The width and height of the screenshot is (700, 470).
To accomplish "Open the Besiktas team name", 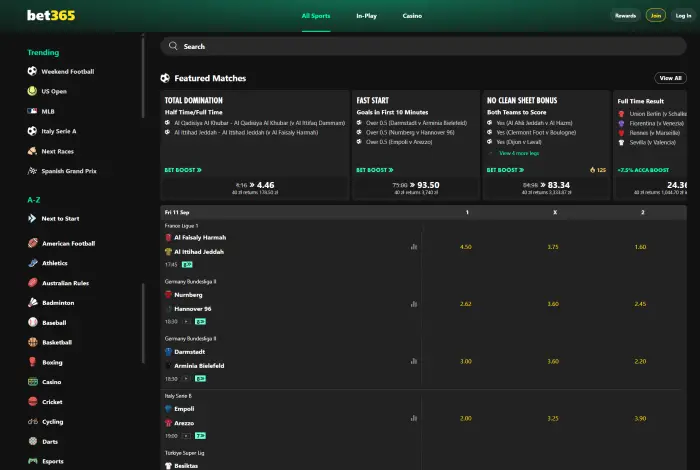I will click(186, 466).
